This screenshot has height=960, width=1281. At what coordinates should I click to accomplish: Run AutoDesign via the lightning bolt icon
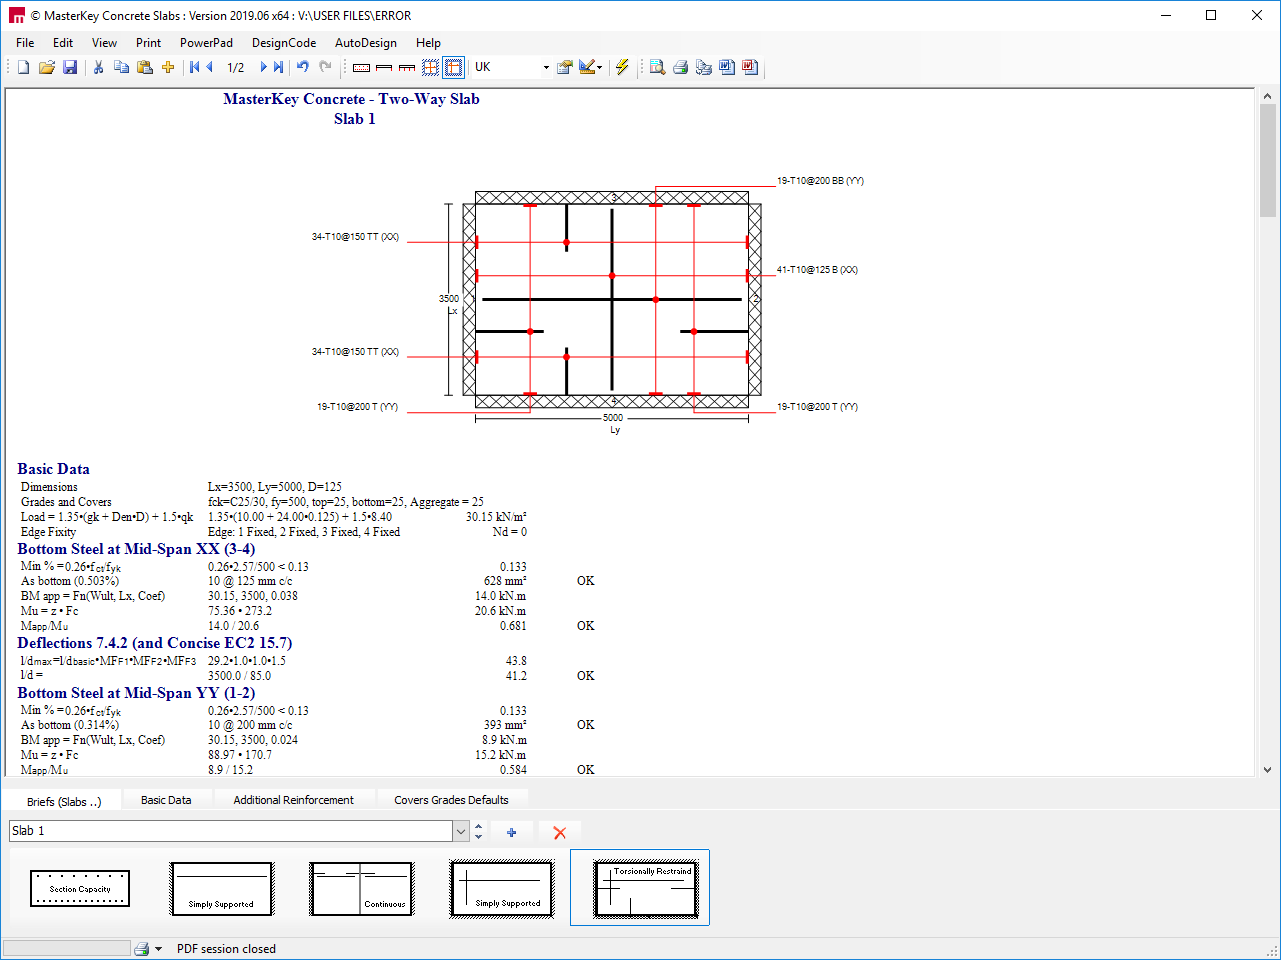coord(621,67)
